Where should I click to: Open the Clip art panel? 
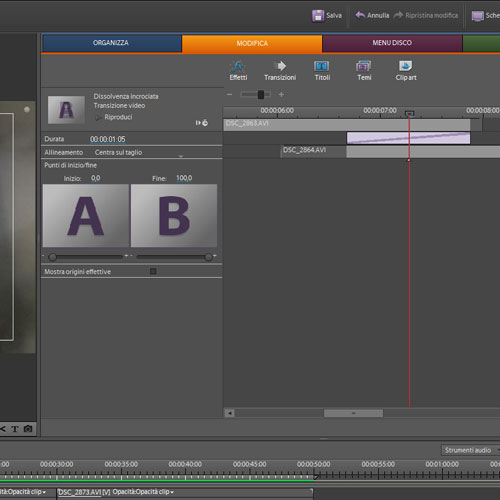[406, 70]
